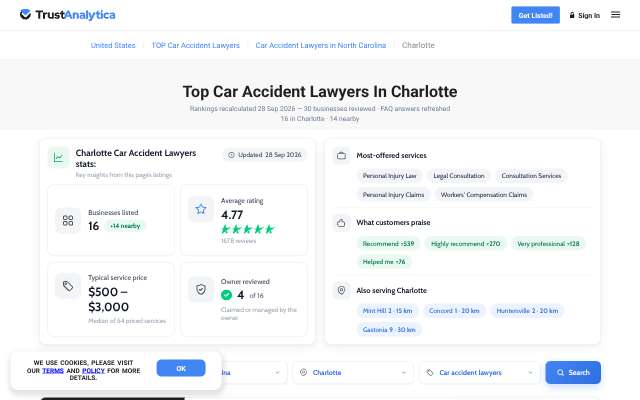
Task: Select the Consultation Services tag
Action: pos(531,176)
